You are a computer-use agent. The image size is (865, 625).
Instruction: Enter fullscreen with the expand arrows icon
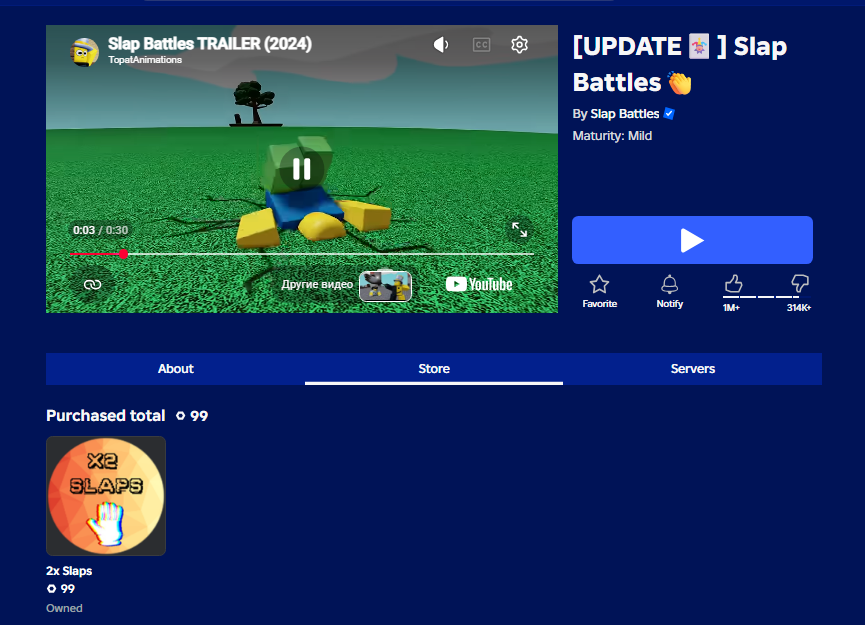[519, 229]
